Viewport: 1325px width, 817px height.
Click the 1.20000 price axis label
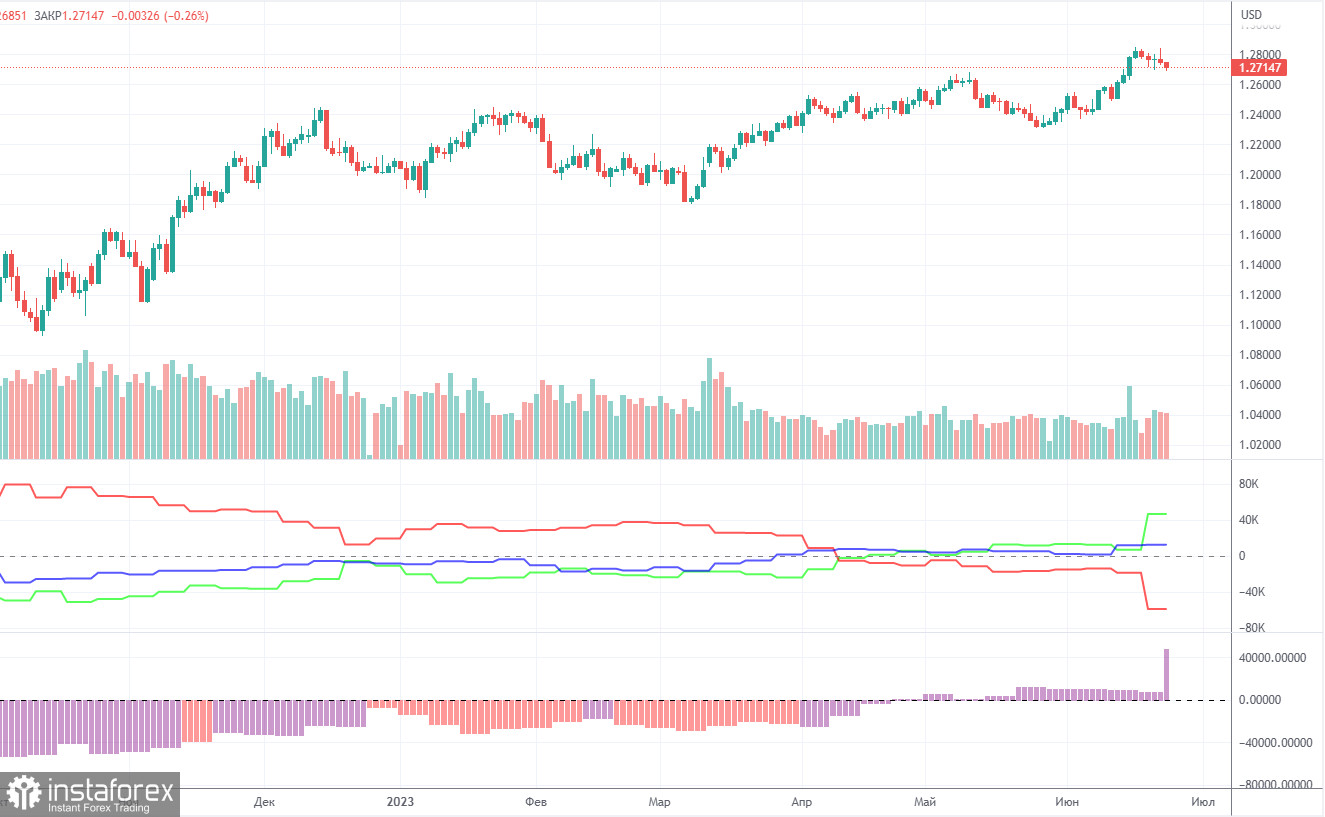tap(1261, 175)
